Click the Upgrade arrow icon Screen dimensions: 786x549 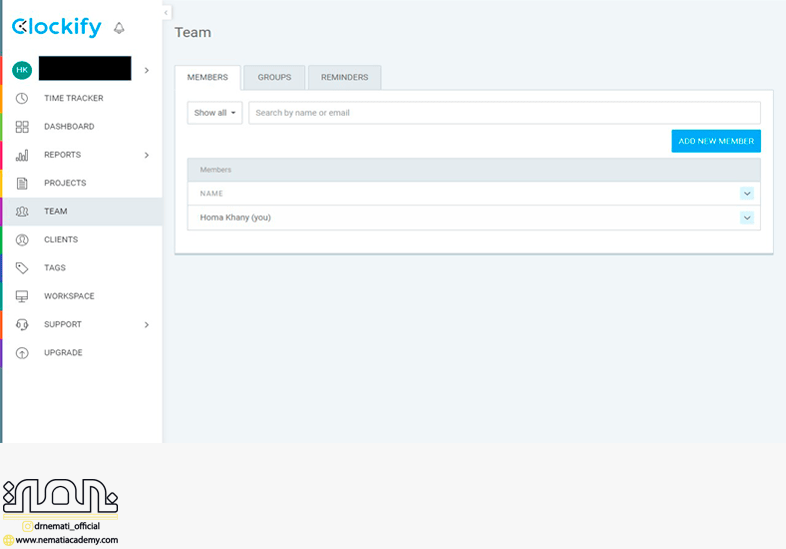coord(22,353)
